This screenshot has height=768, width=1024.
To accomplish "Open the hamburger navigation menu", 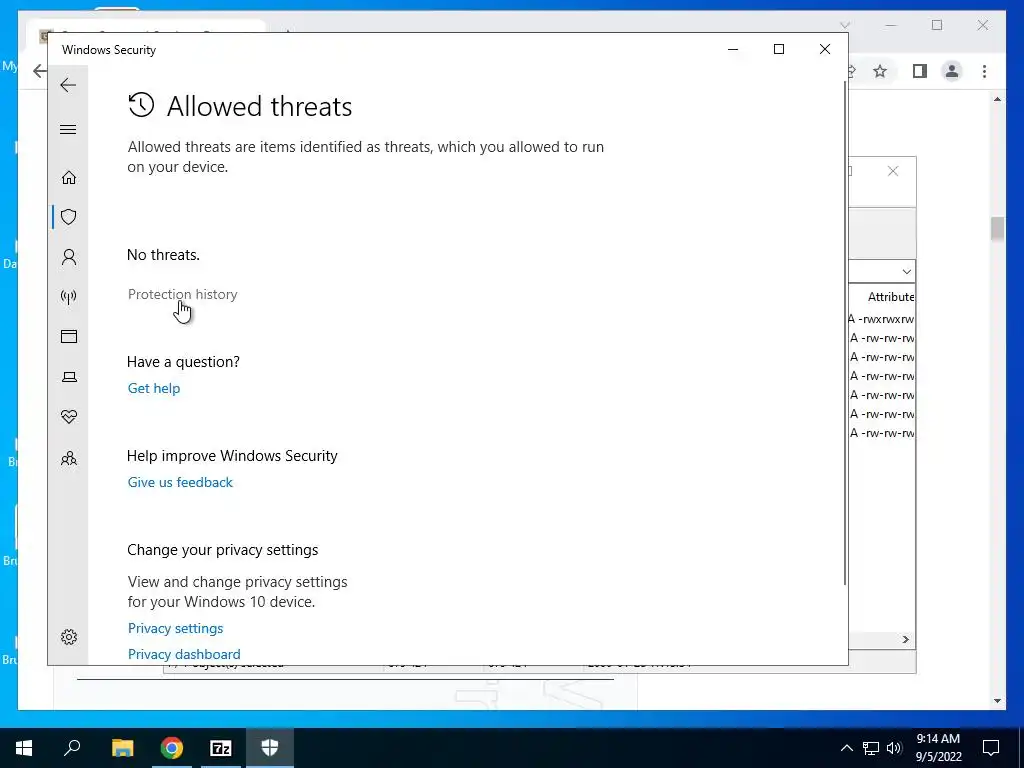I will (x=68, y=129).
